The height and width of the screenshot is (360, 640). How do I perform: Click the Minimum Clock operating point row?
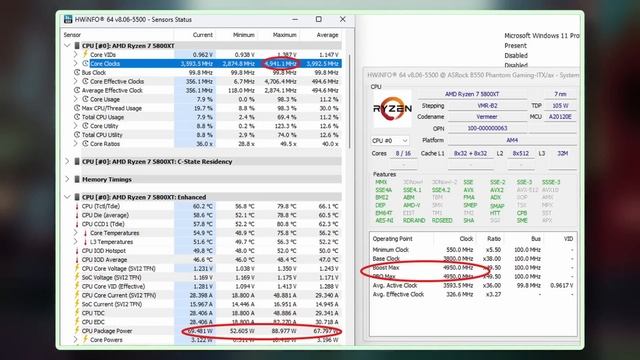pos(473,250)
